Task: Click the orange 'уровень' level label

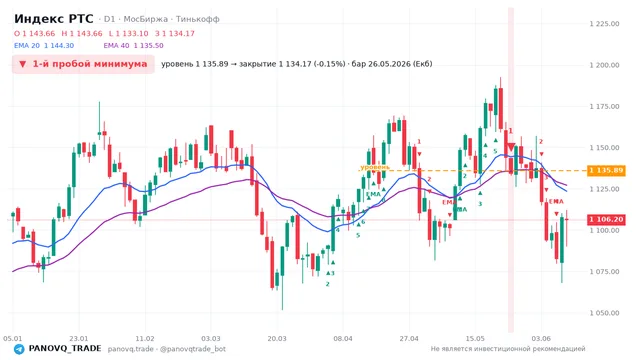Action: (375, 167)
